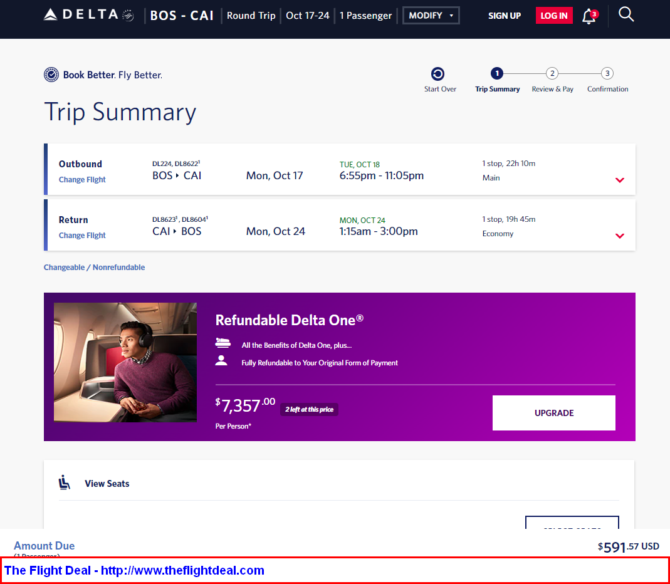
Task: Click Change Flight under Return
Action: [82, 235]
